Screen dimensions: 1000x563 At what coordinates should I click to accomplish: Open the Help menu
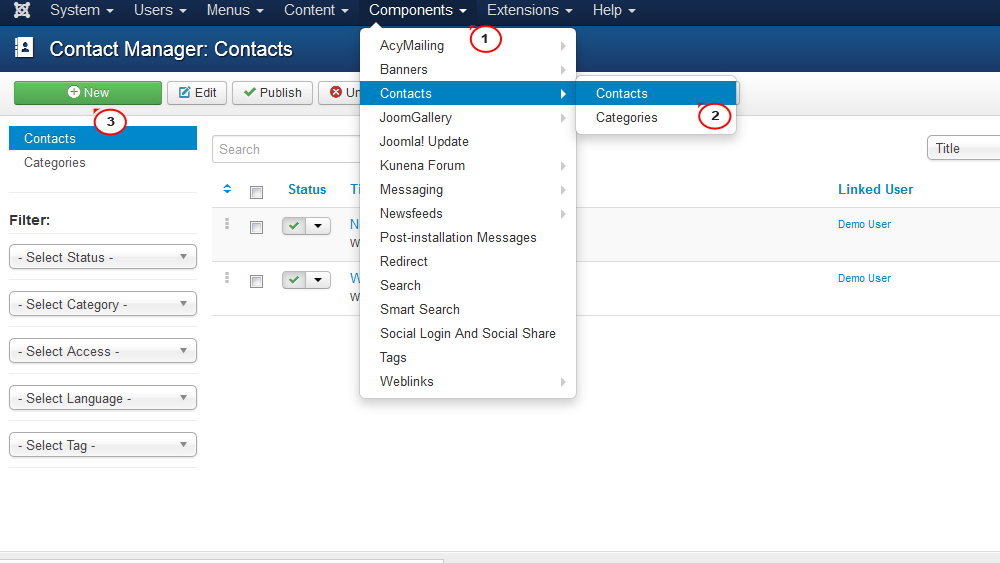point(614,10)
